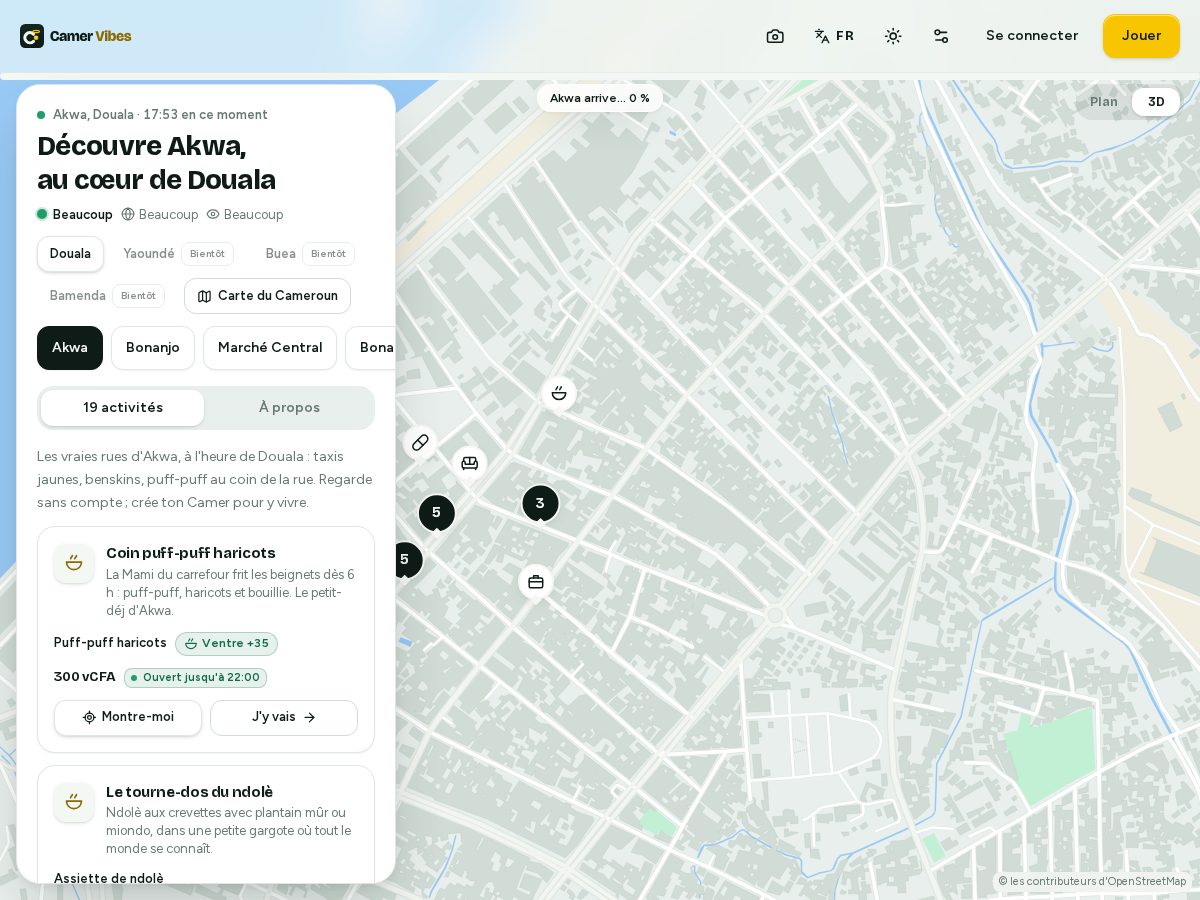The height and width of the screenshot is (900, 1200).
Task: Open the FR language selector
Action: click(x=834, y=36)
